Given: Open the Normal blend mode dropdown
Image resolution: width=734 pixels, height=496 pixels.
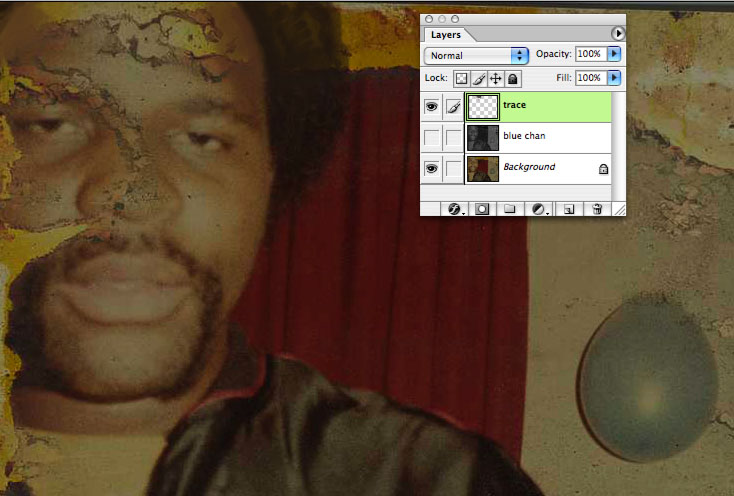Looking at the screenshot, I should tap(476, 56).
